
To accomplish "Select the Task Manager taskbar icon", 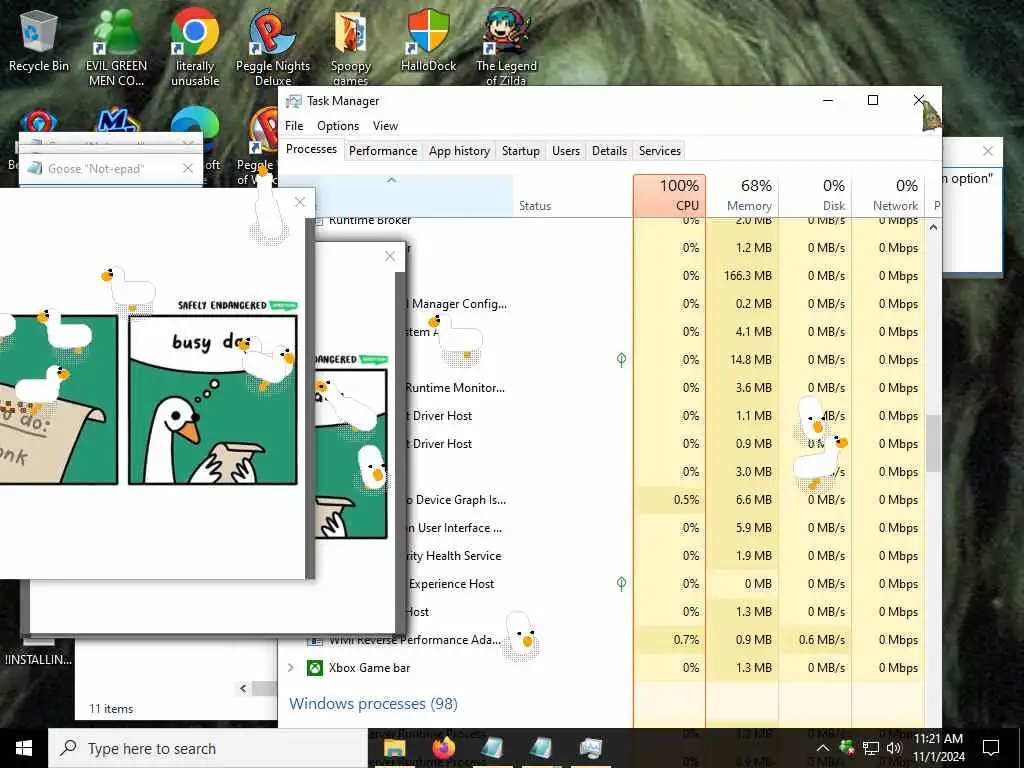I will [590, 748].
